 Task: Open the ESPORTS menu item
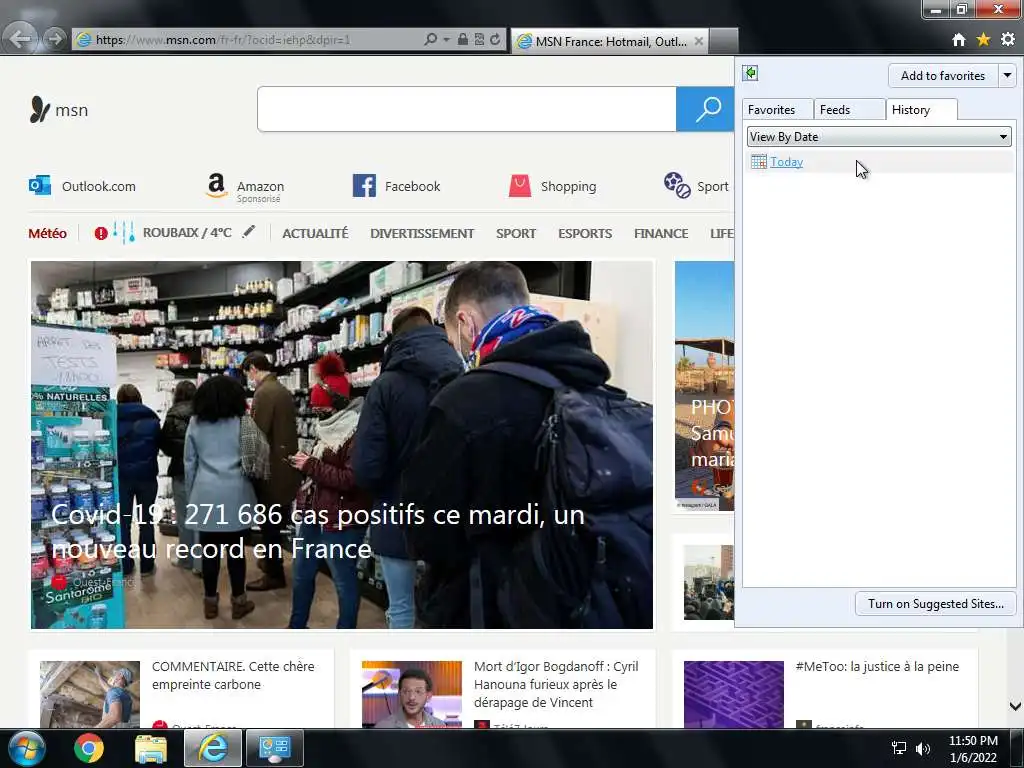584,233
